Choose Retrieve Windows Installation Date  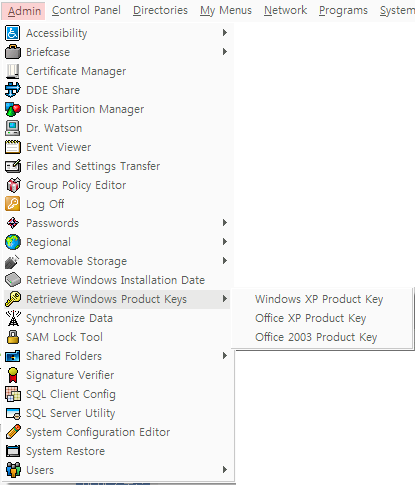[115, 280]
